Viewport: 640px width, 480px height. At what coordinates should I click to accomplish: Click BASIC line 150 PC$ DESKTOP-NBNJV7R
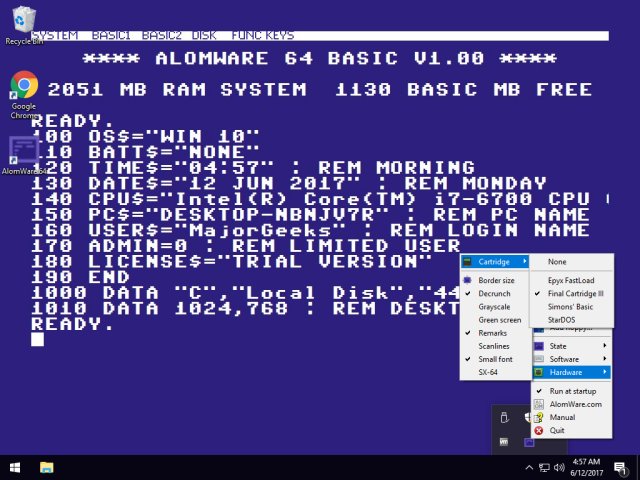310,215
